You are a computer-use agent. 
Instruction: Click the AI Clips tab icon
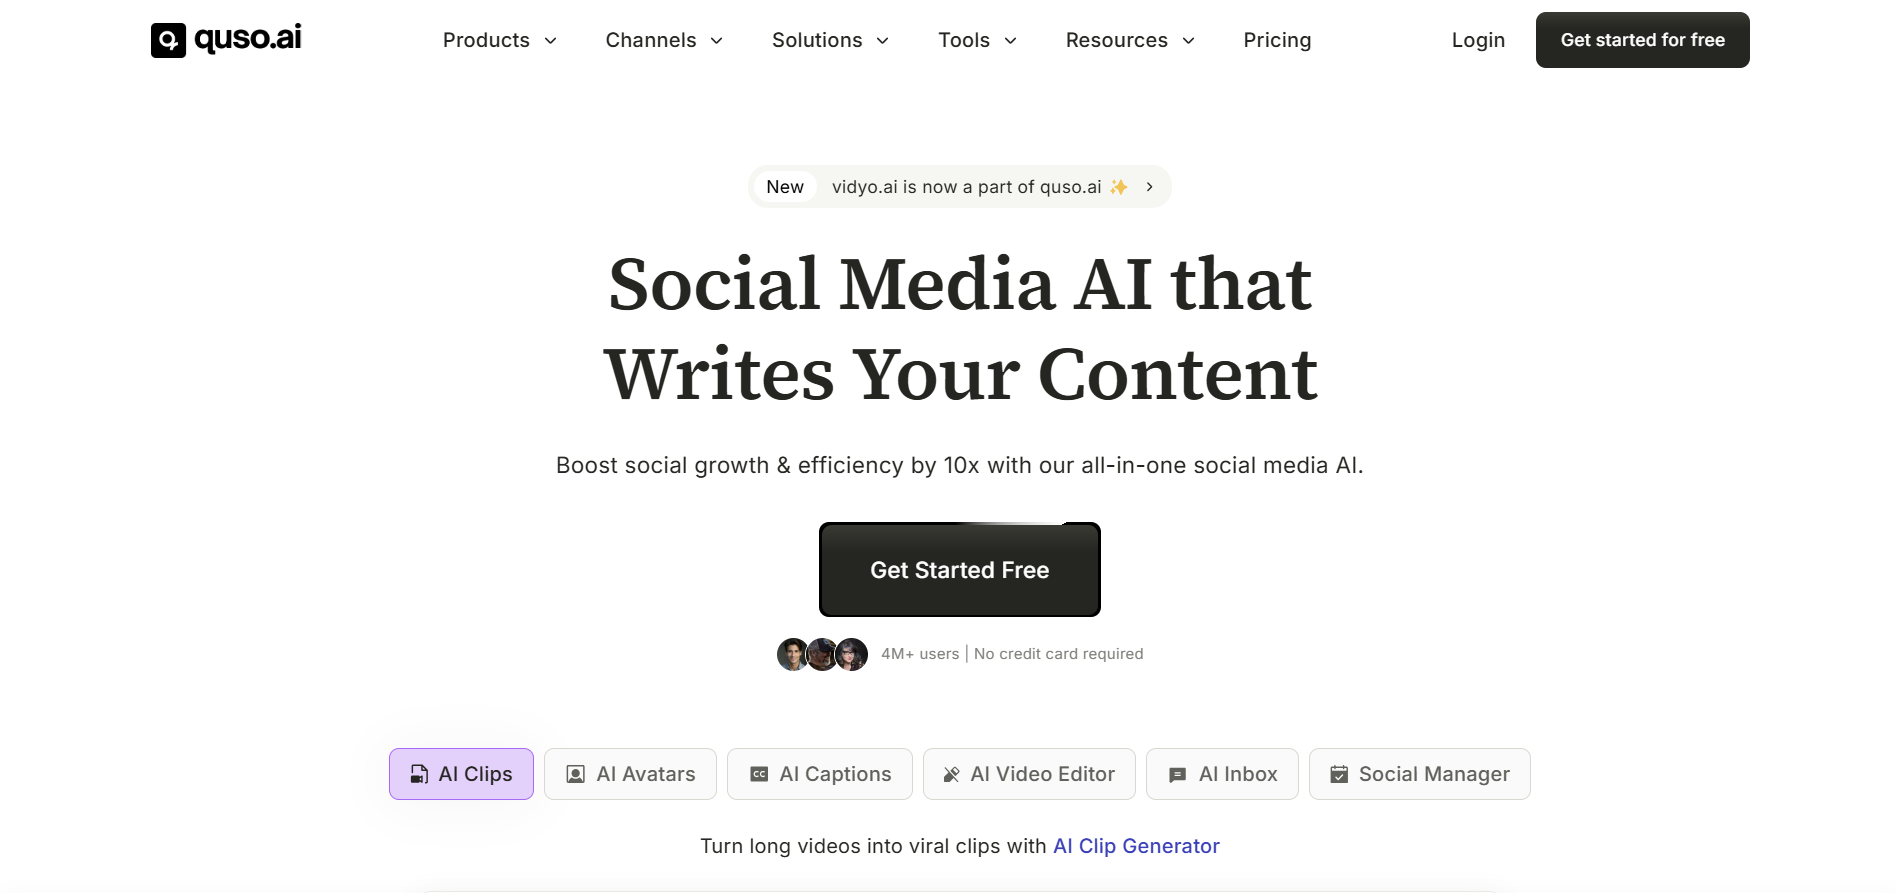[x=420, y=774]
